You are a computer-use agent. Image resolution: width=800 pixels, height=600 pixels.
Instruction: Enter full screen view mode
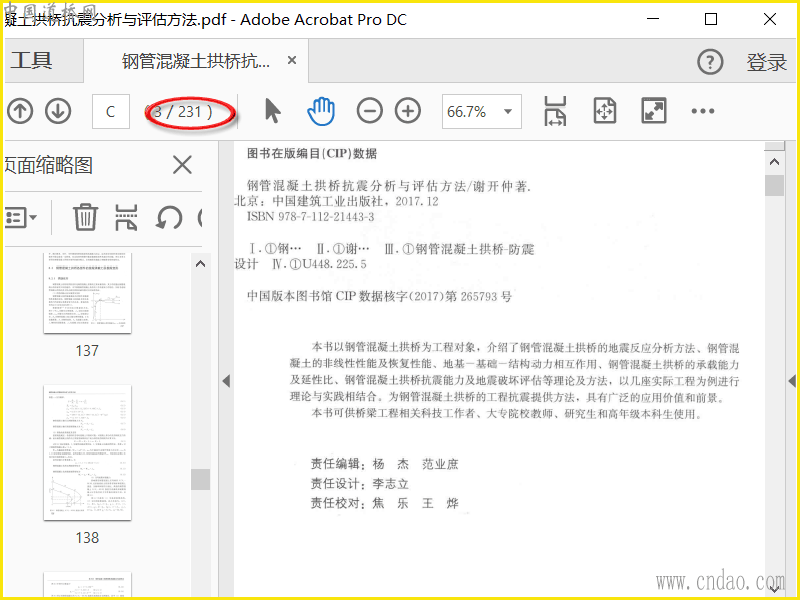click(654, 111)
